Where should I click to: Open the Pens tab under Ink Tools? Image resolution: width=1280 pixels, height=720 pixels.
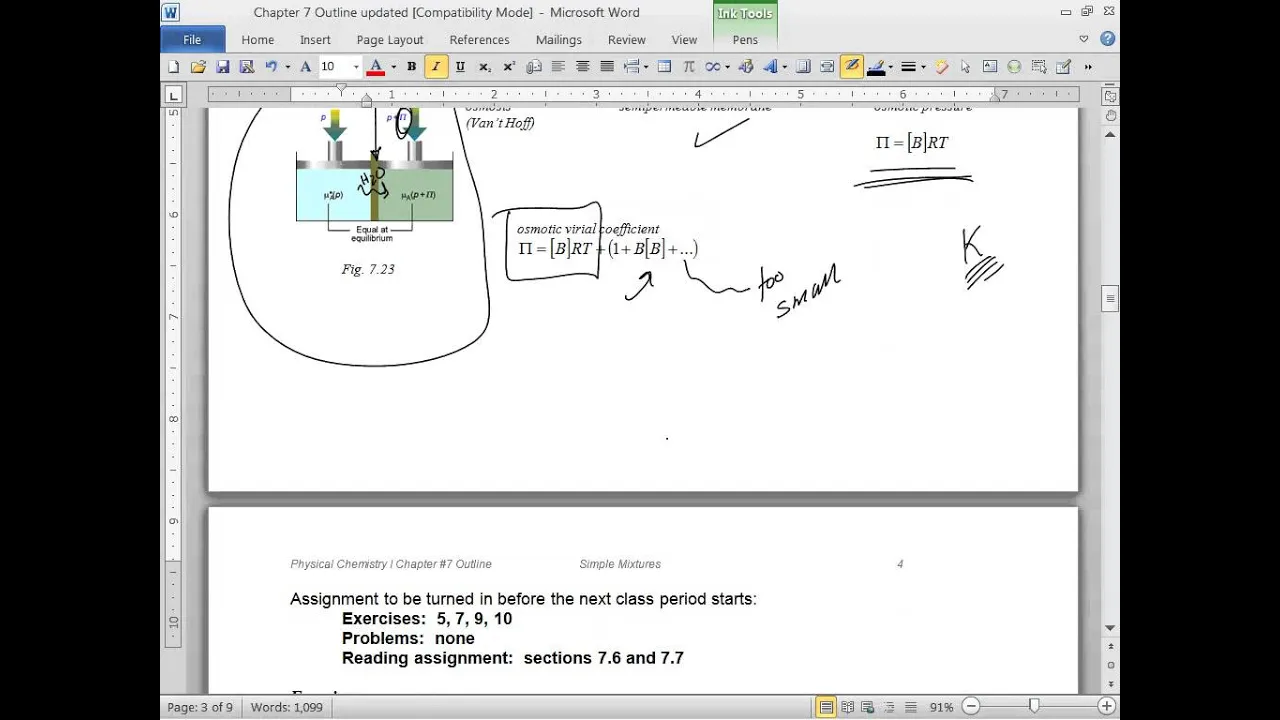tap(745, 40)
